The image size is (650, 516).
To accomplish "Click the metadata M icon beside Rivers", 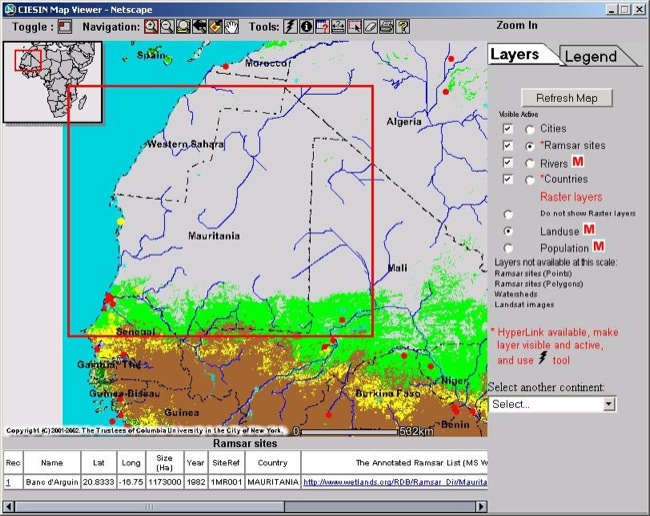I will tap(577, 162).
